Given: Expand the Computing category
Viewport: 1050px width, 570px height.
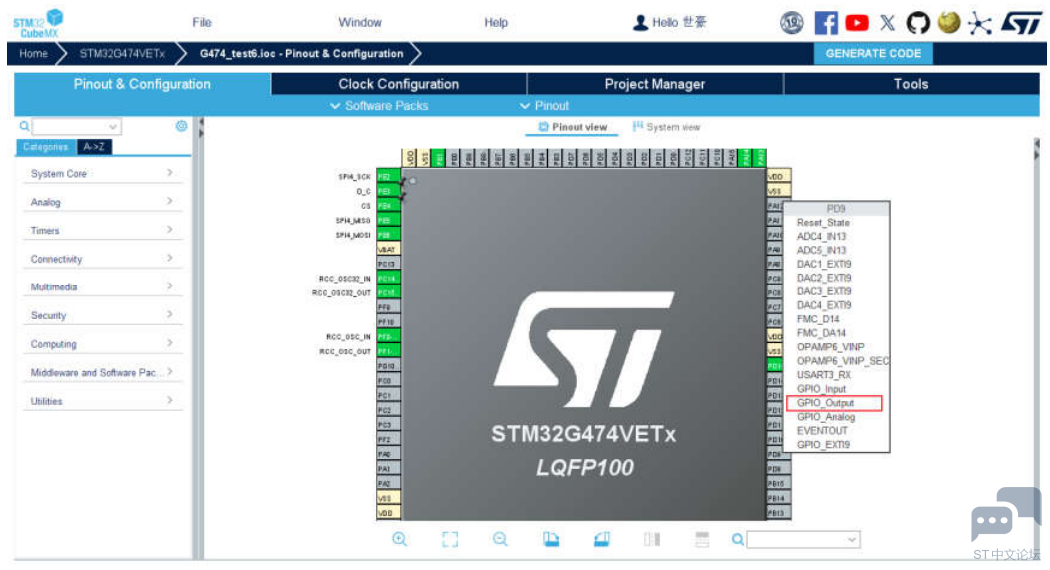Looking at the screenshot, I should [102, 344].
